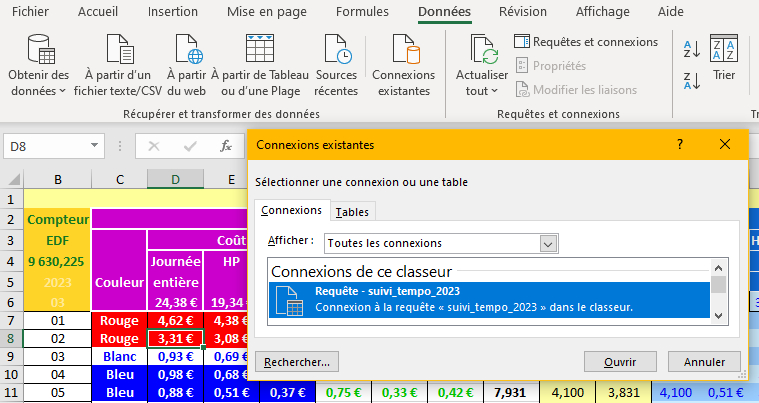The height and width of the screenshot is (403, 759).
Task: Click the Rechercher... button
Action: point(297,361)
